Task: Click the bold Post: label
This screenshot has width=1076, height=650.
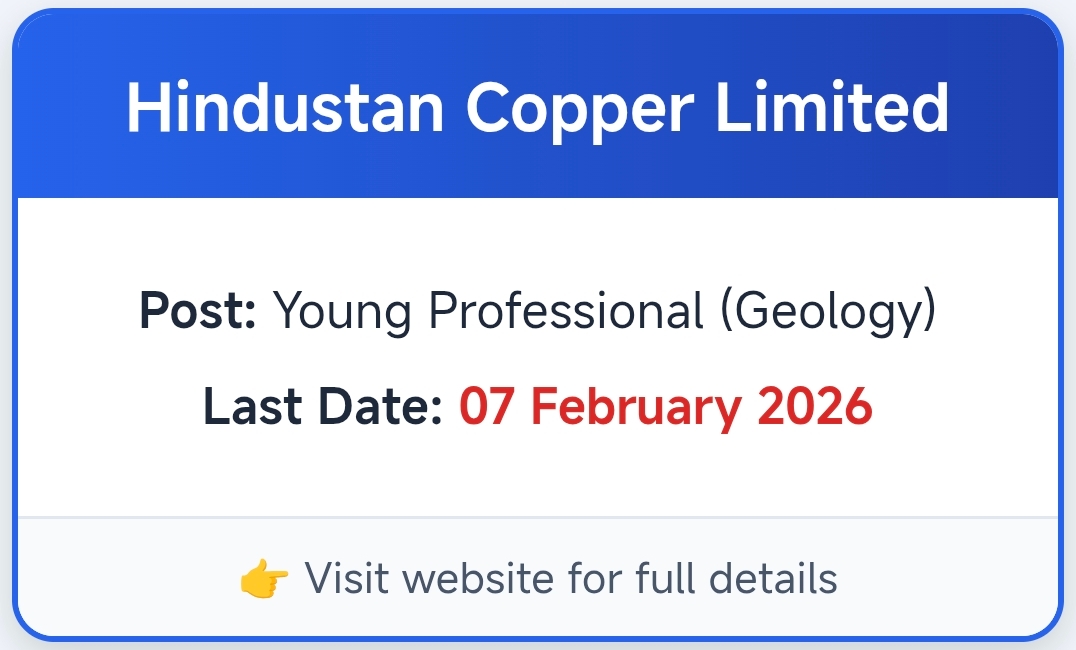Action: point(198,311)
